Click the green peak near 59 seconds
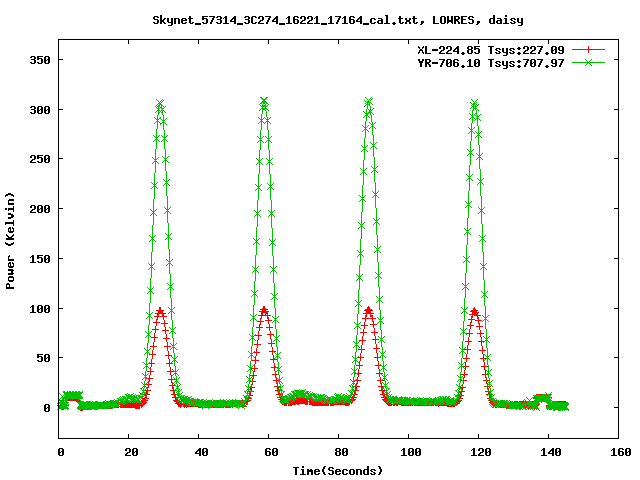The width and height of the screenshot is (640, 480). pyautogui.click(x=264, y=101)
